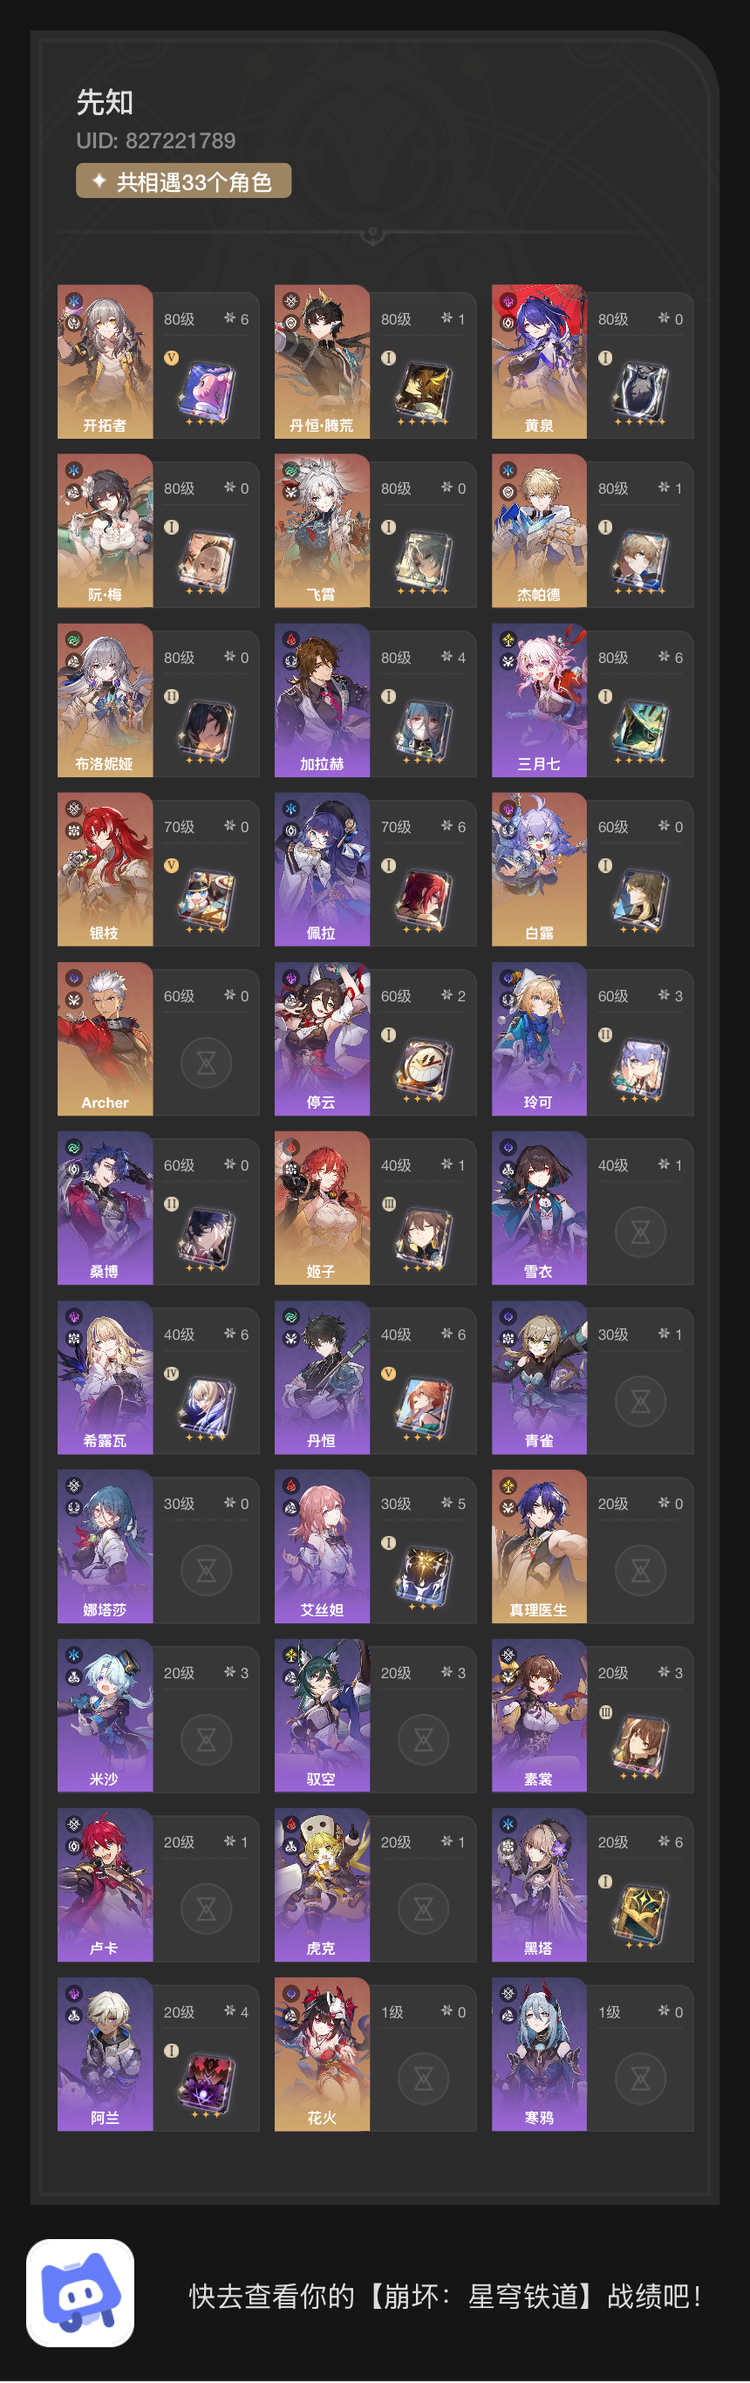Viewport: 750px width, 2383px height.
Task: Click the empty light cone slot beside 花火
Action: [x=423, y=2079]
